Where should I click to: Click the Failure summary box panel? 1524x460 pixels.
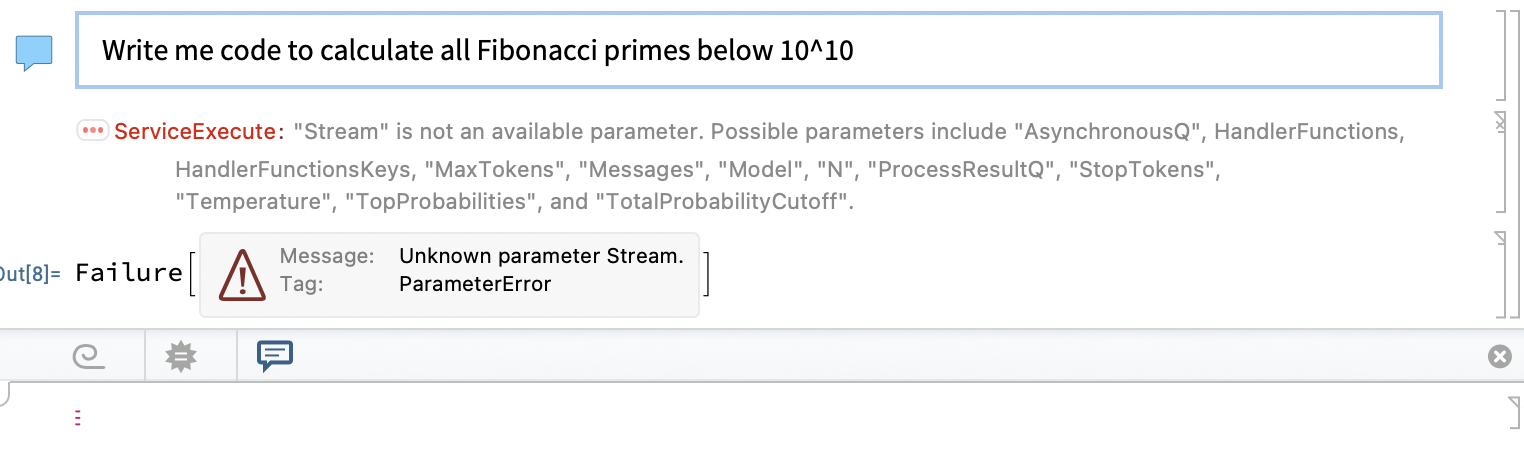tap(449, 274)
